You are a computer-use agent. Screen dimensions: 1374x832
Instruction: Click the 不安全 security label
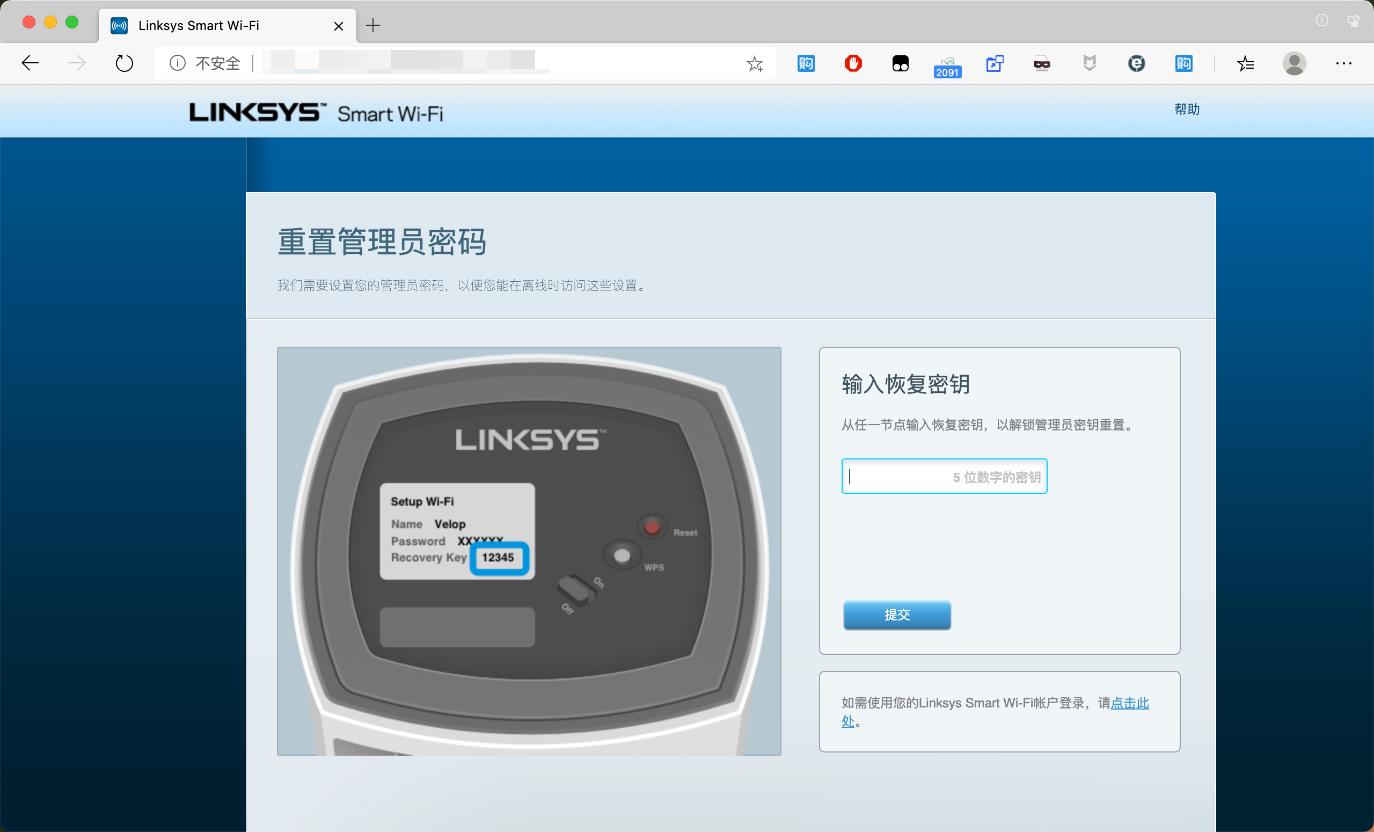click(218, 63)
